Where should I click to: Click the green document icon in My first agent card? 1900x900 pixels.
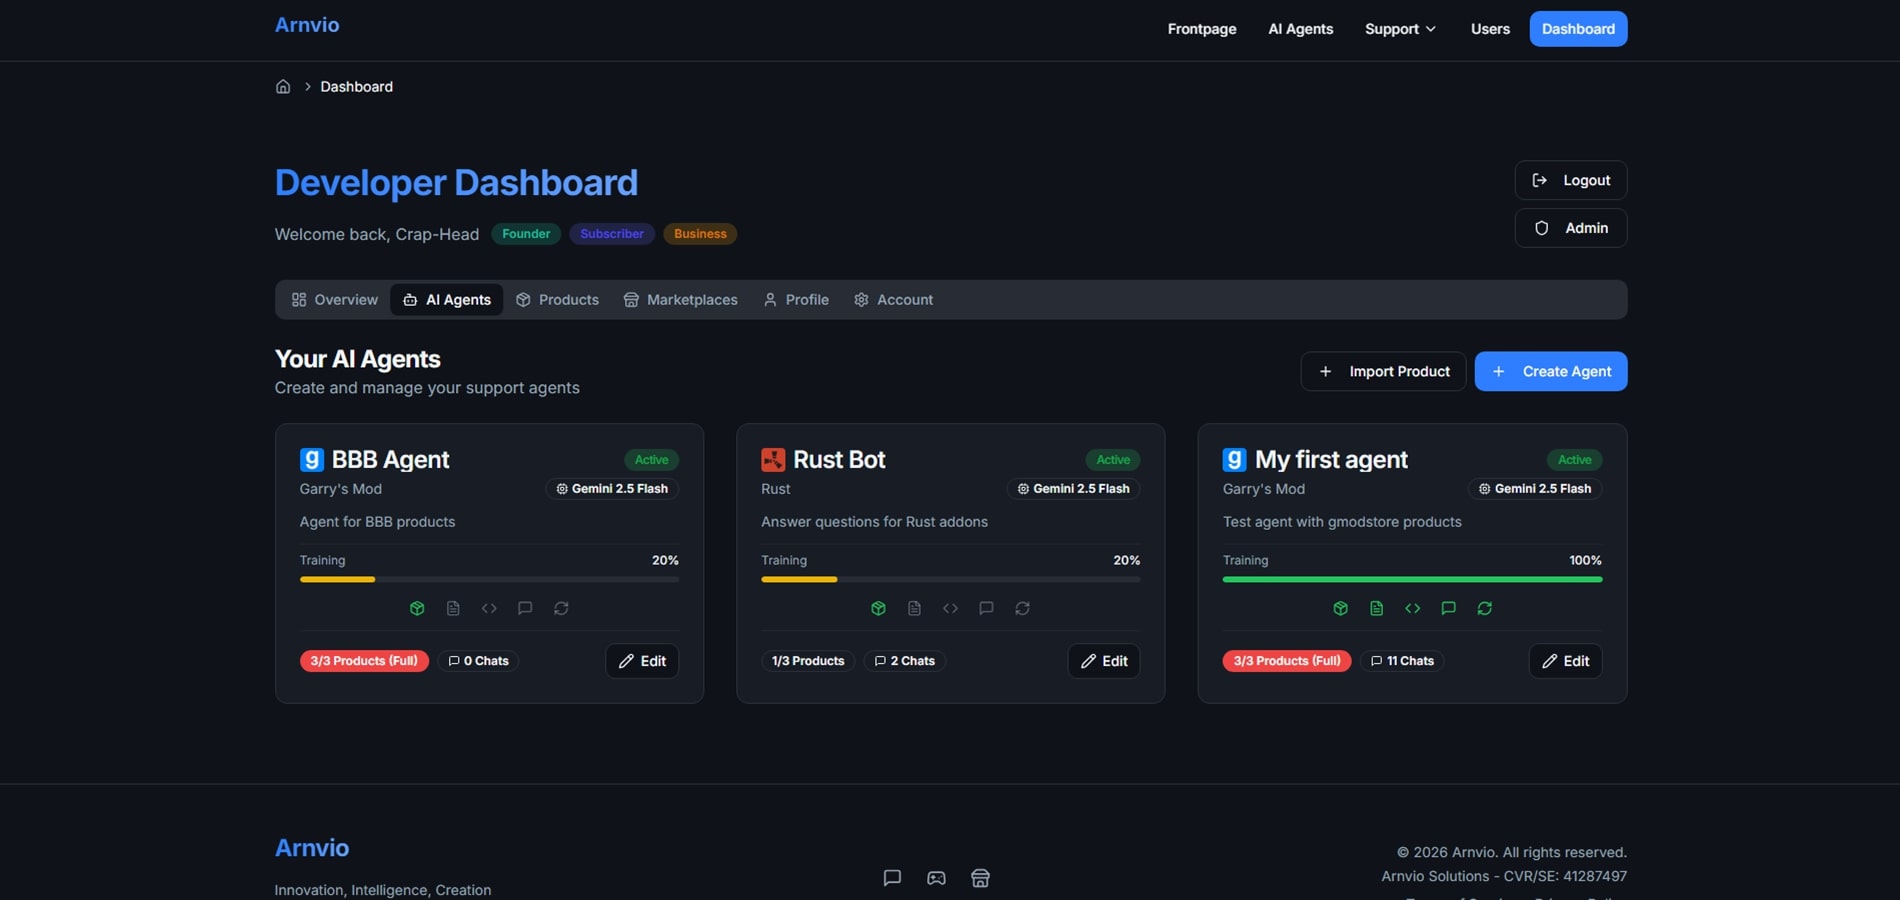pyautogui.click(x=1376, y=608)
